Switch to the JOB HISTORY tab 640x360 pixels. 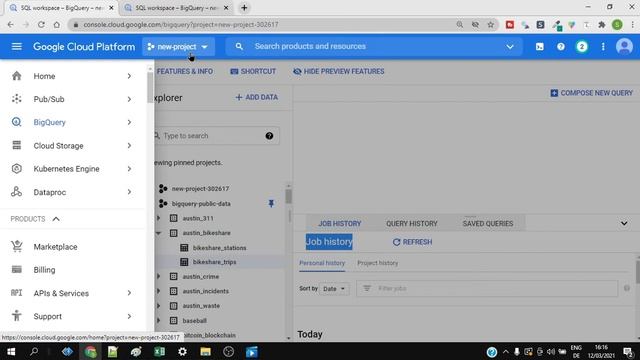340,223
